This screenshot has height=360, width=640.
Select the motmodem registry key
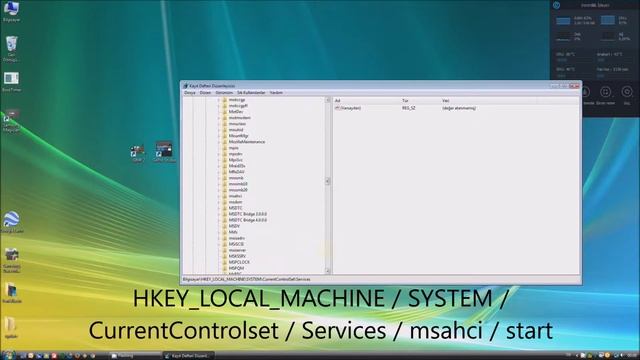click(x=240, y=118)
